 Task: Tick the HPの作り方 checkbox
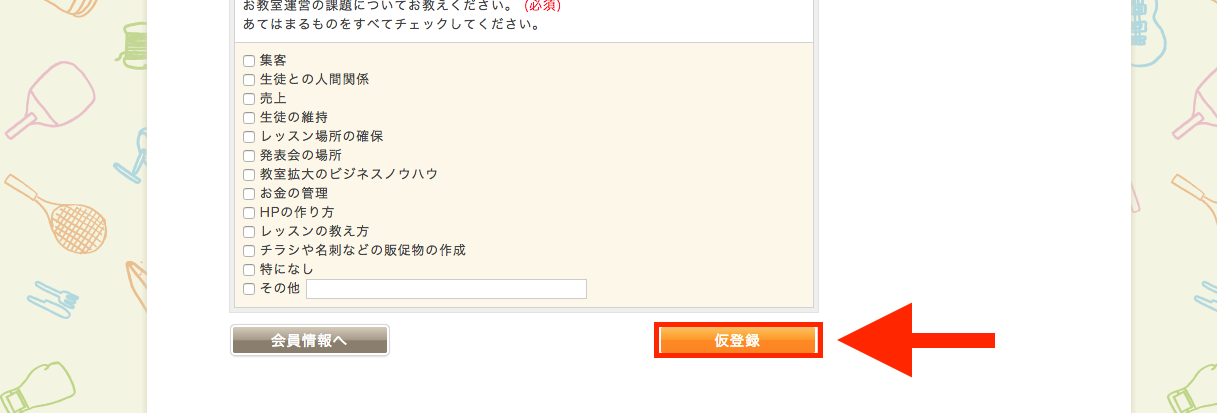249,213
